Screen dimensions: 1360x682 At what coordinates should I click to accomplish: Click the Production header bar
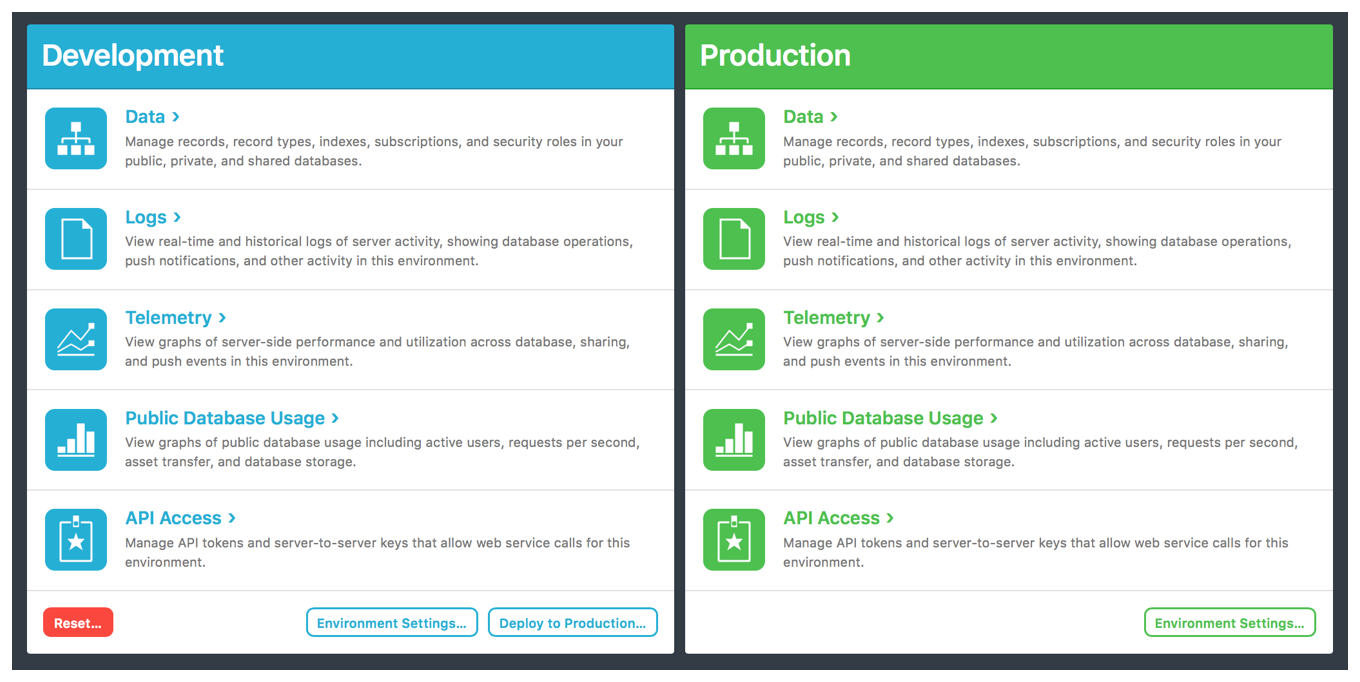[1008, 56]
